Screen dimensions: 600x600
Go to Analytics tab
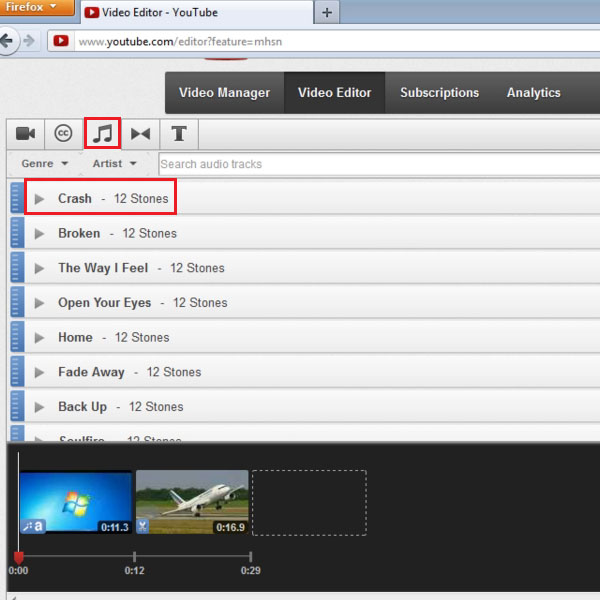(533, 93)
